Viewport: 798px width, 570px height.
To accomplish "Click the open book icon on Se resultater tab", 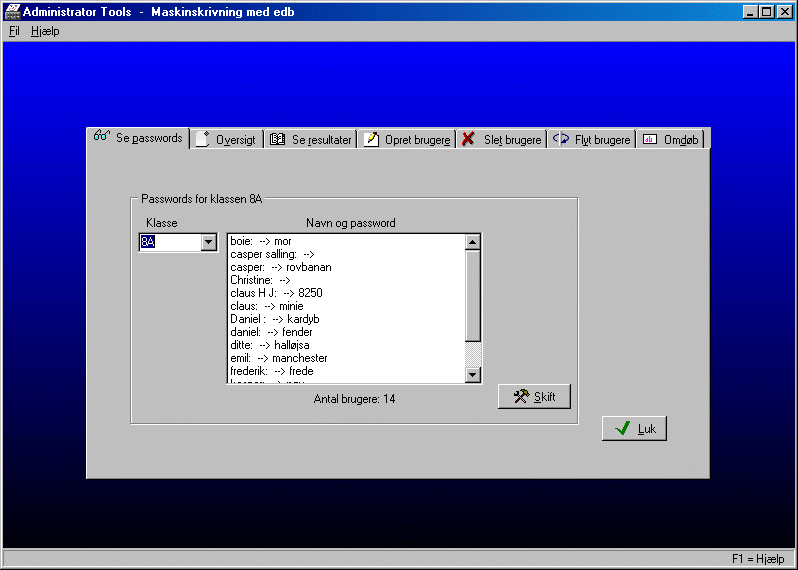I will tap(277, 139).
